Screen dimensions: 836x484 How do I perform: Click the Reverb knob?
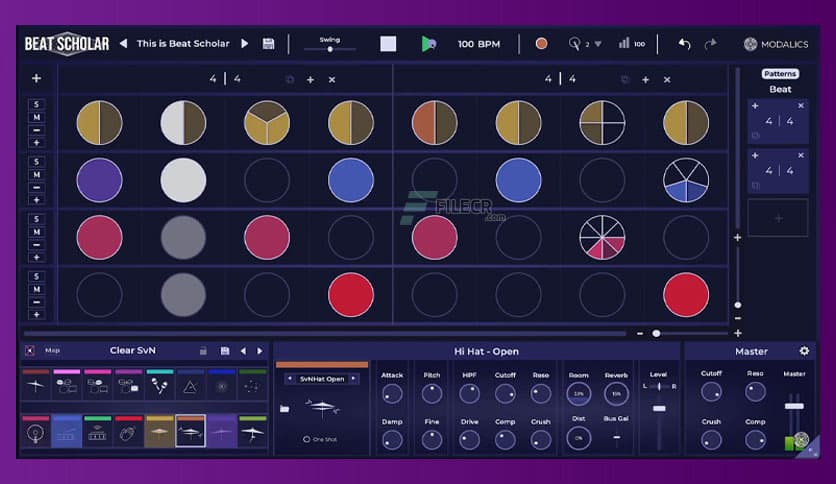(616, 394)
